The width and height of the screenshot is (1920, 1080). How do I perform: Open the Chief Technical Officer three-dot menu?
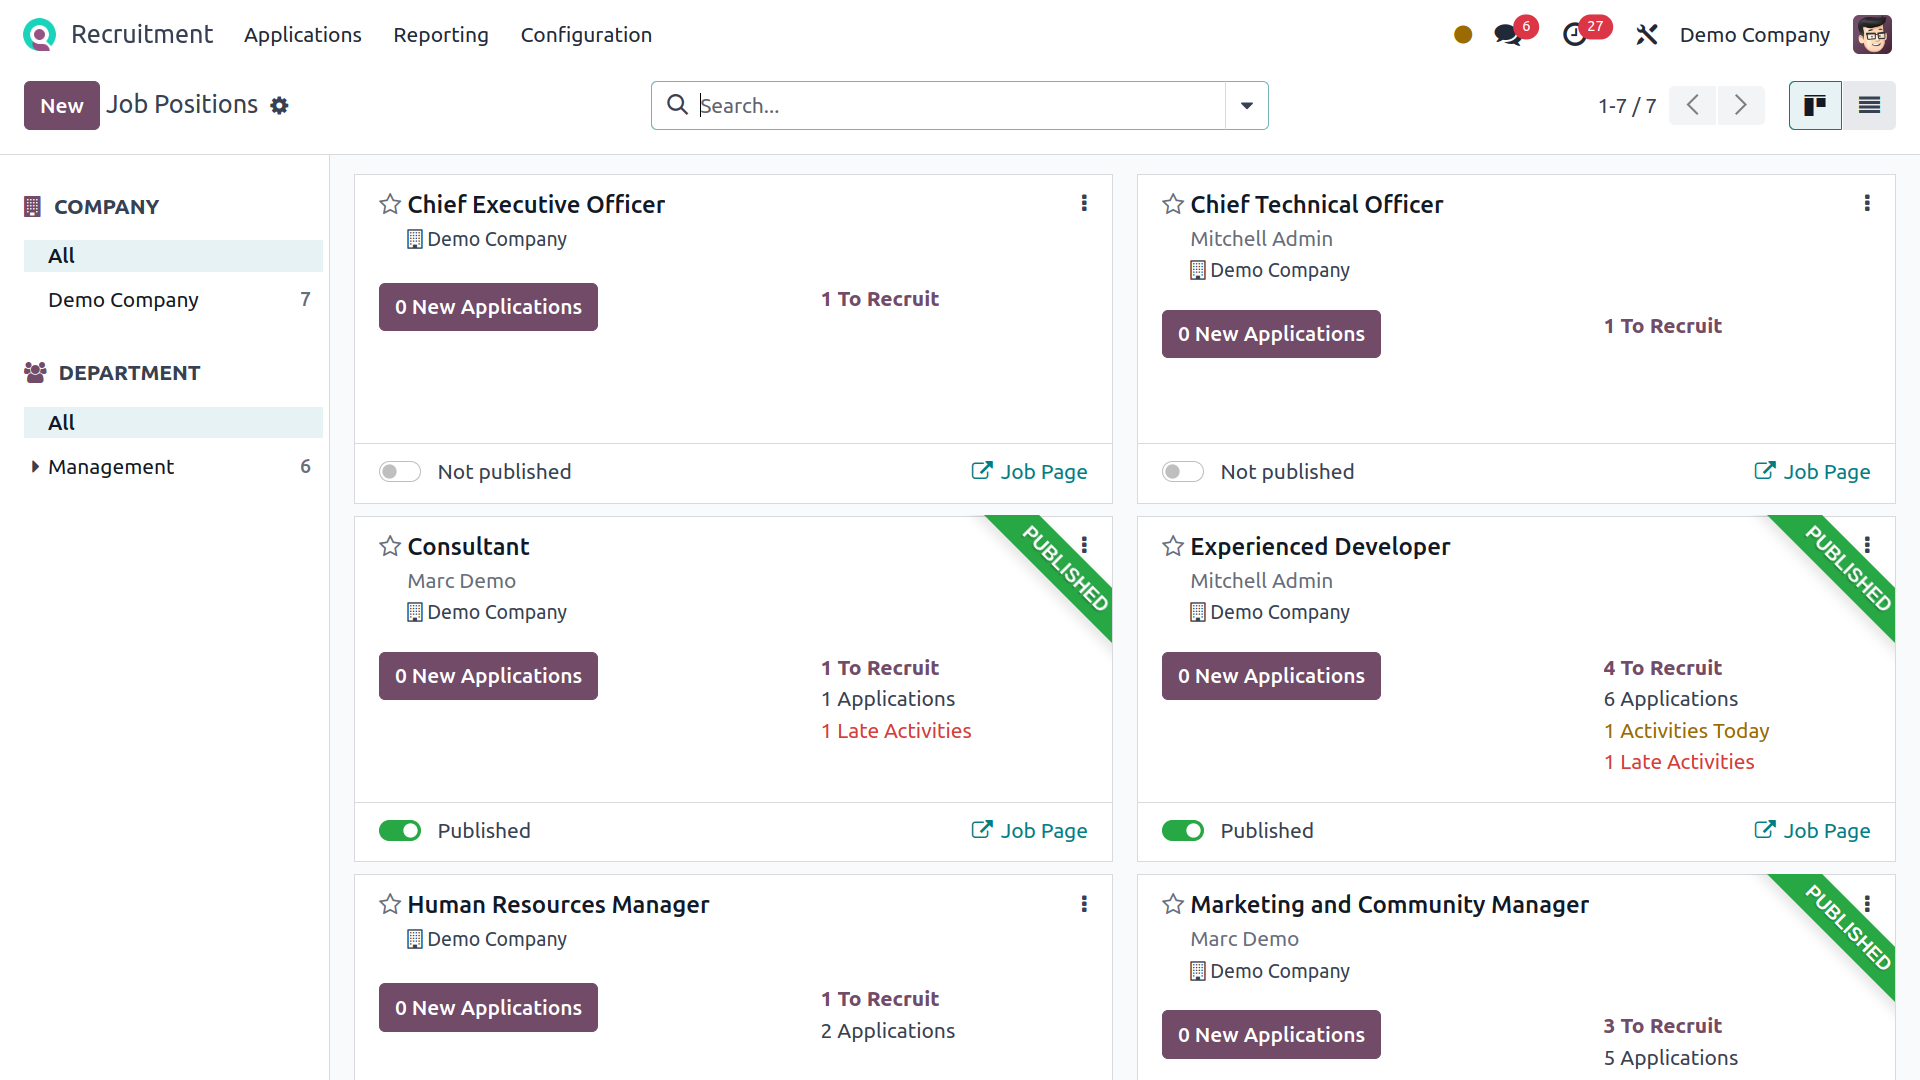pyautogui.click(x=1867, y=204)
